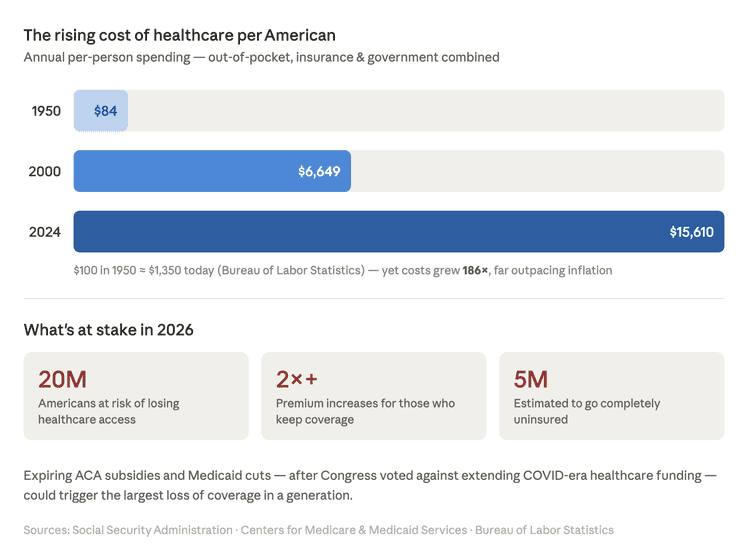The image size is (750, 556).
Task: Open the 5M completely uninsured card
Action: click(x=612, y=396)
